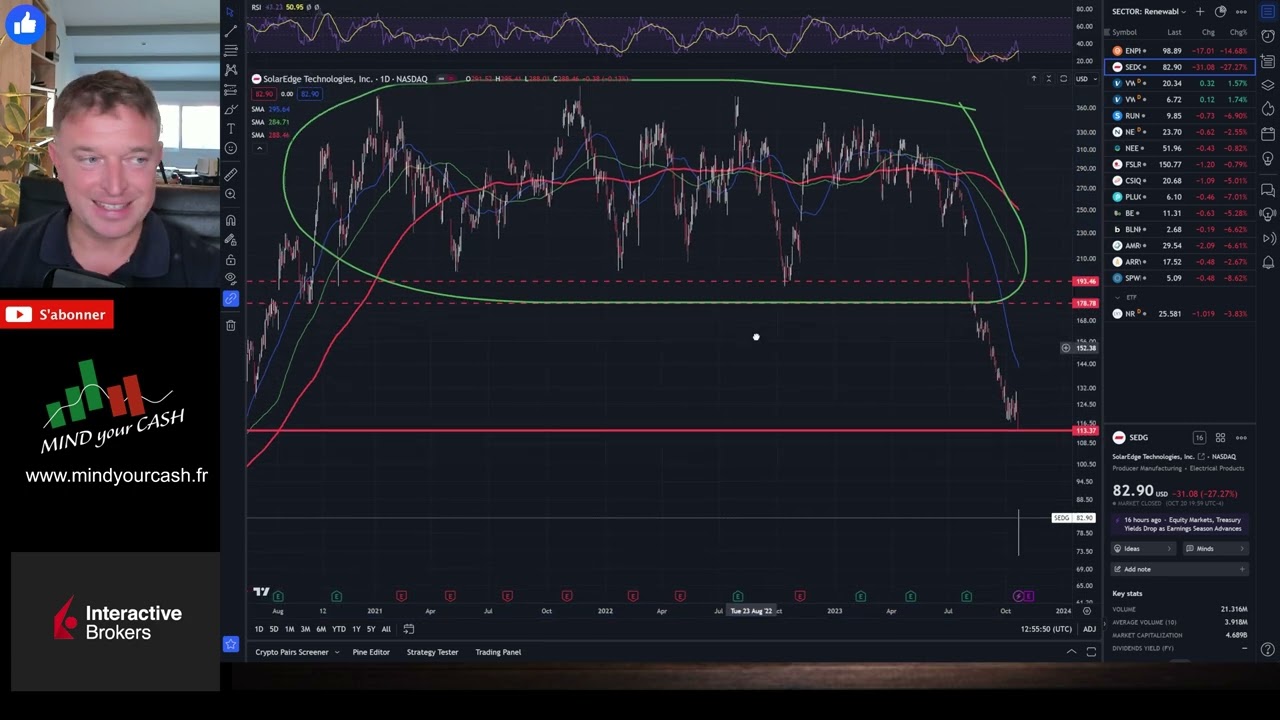Toggle lock all drawing tools

pyautogui.click(x=231, y=260)
